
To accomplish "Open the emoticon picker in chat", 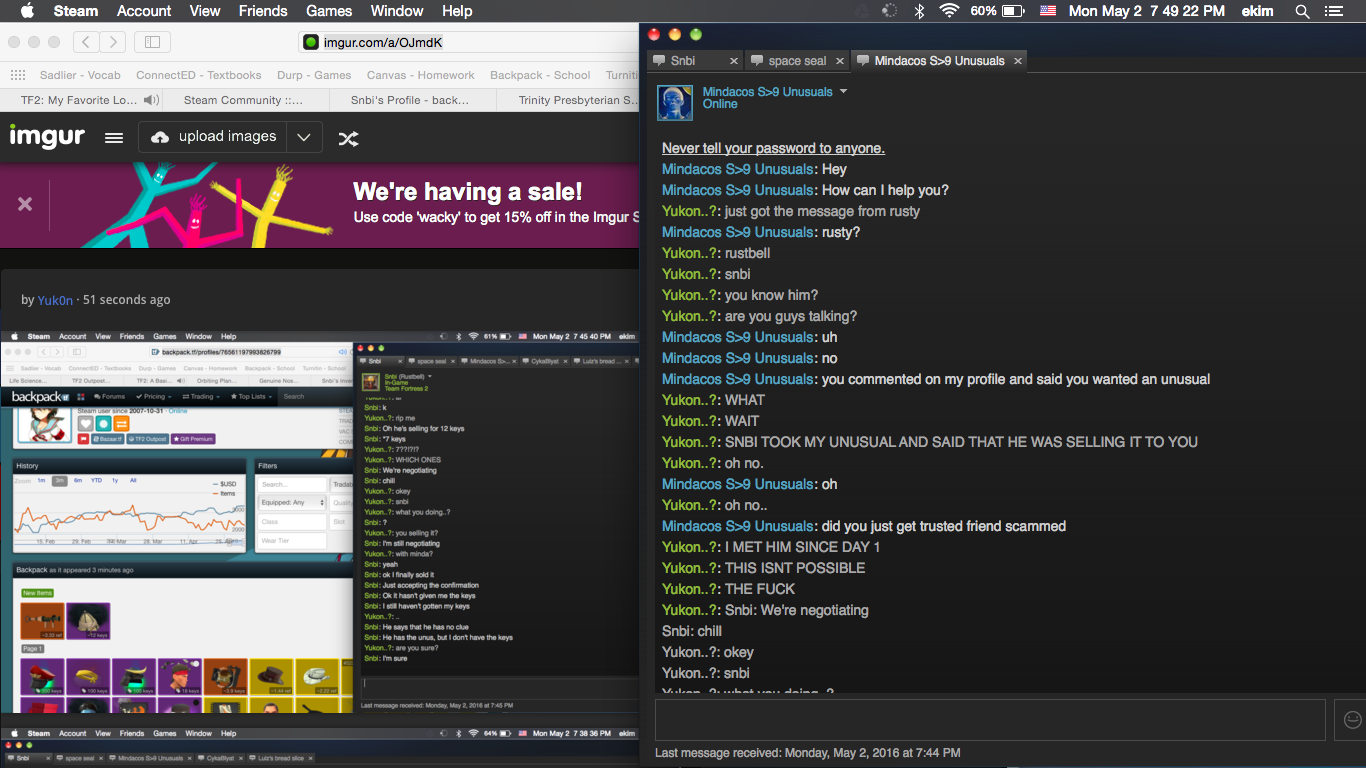I will point(1352,720).
